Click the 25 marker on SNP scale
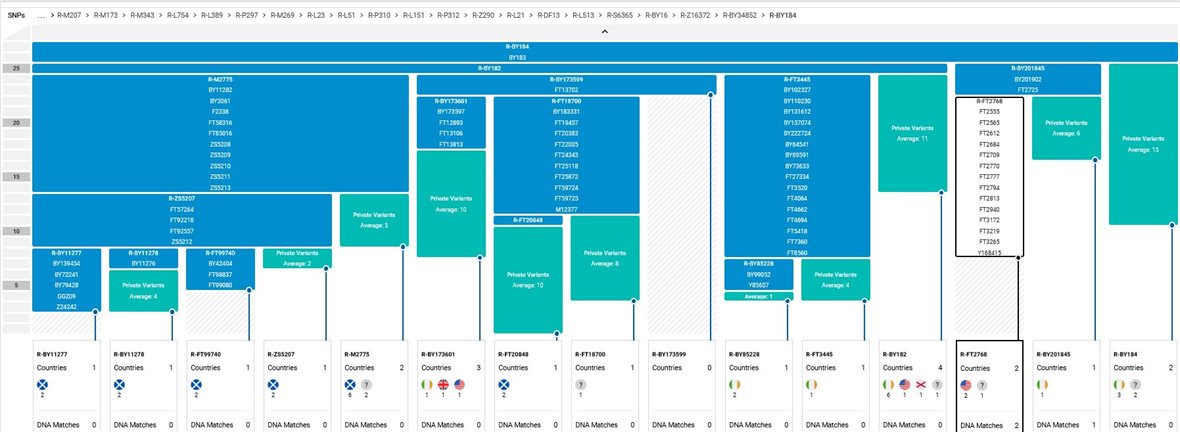Image resolution: width=1180 pixels, height=432 pixels. [x=16, y=68]
